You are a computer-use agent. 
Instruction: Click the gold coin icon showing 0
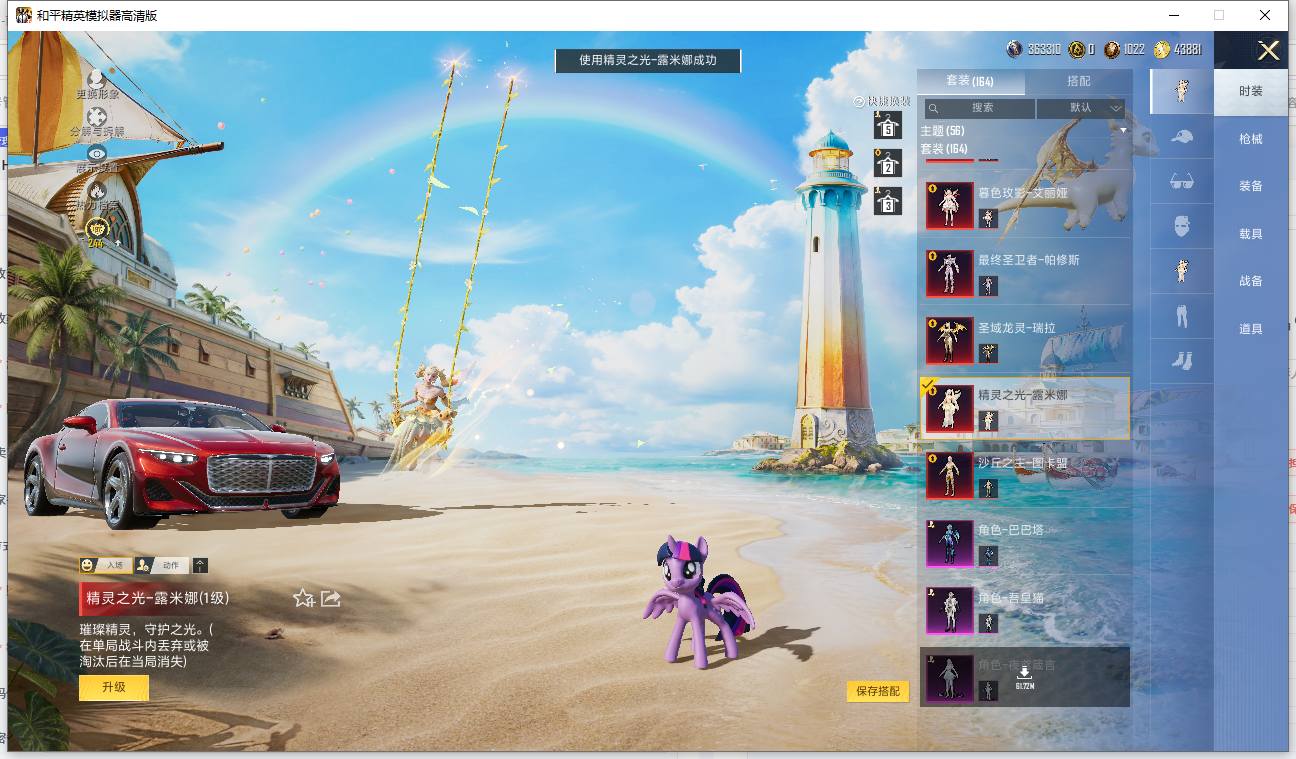tap(1076, 49)
